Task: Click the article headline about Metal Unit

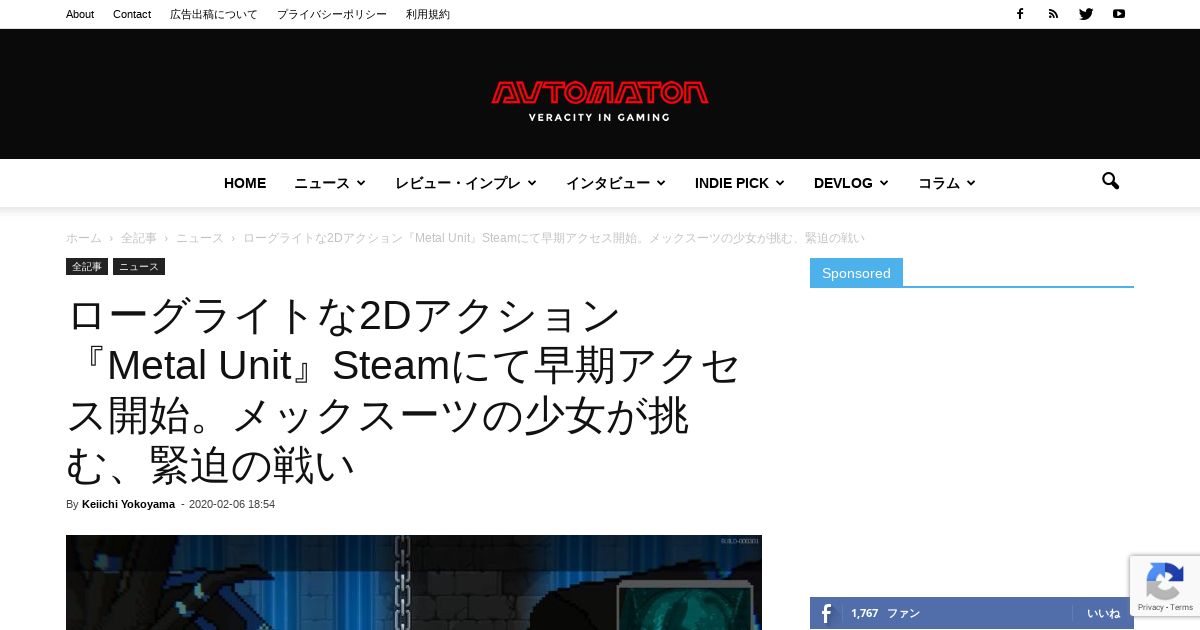Action: point(403,390)
